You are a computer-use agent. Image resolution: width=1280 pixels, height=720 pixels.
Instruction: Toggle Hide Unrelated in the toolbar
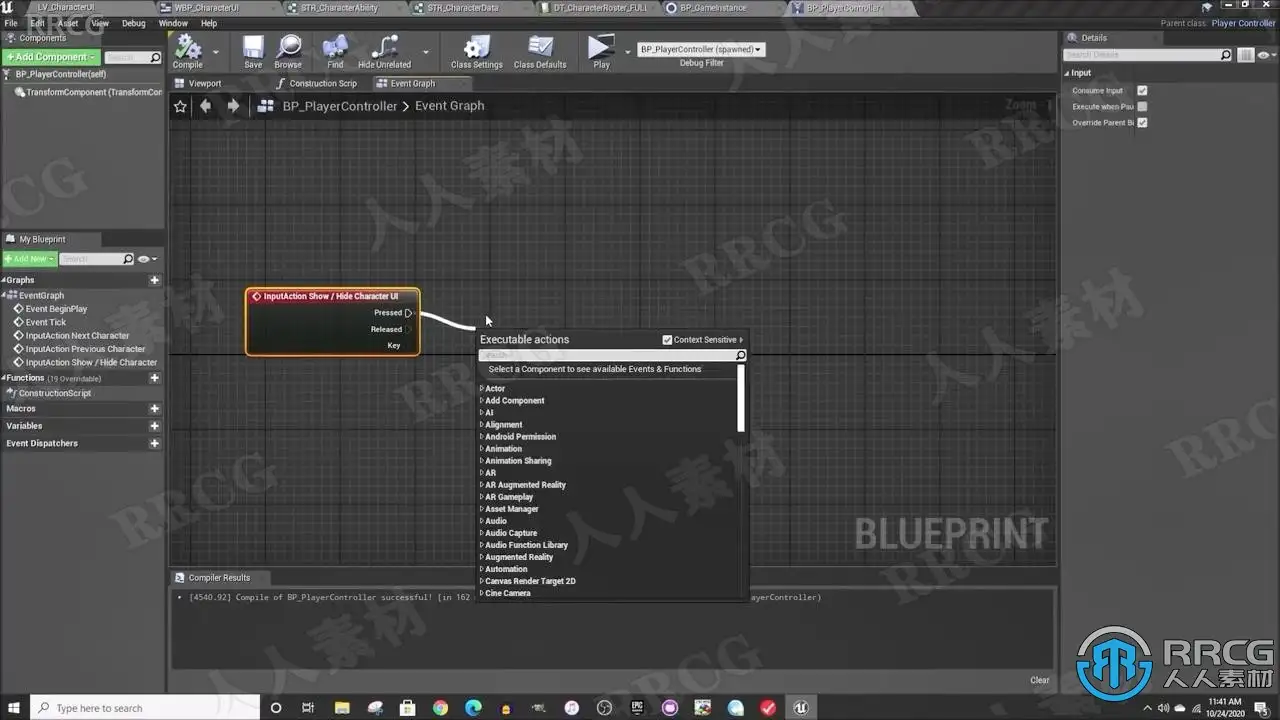(385, 52)
